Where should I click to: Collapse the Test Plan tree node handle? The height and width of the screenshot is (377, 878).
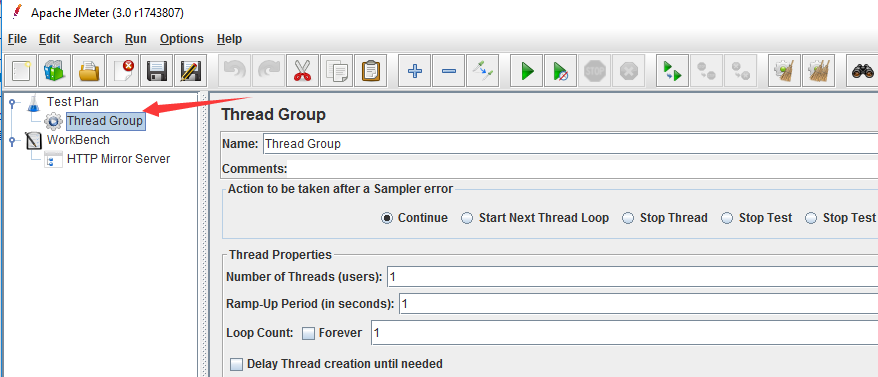pos(12,103)
